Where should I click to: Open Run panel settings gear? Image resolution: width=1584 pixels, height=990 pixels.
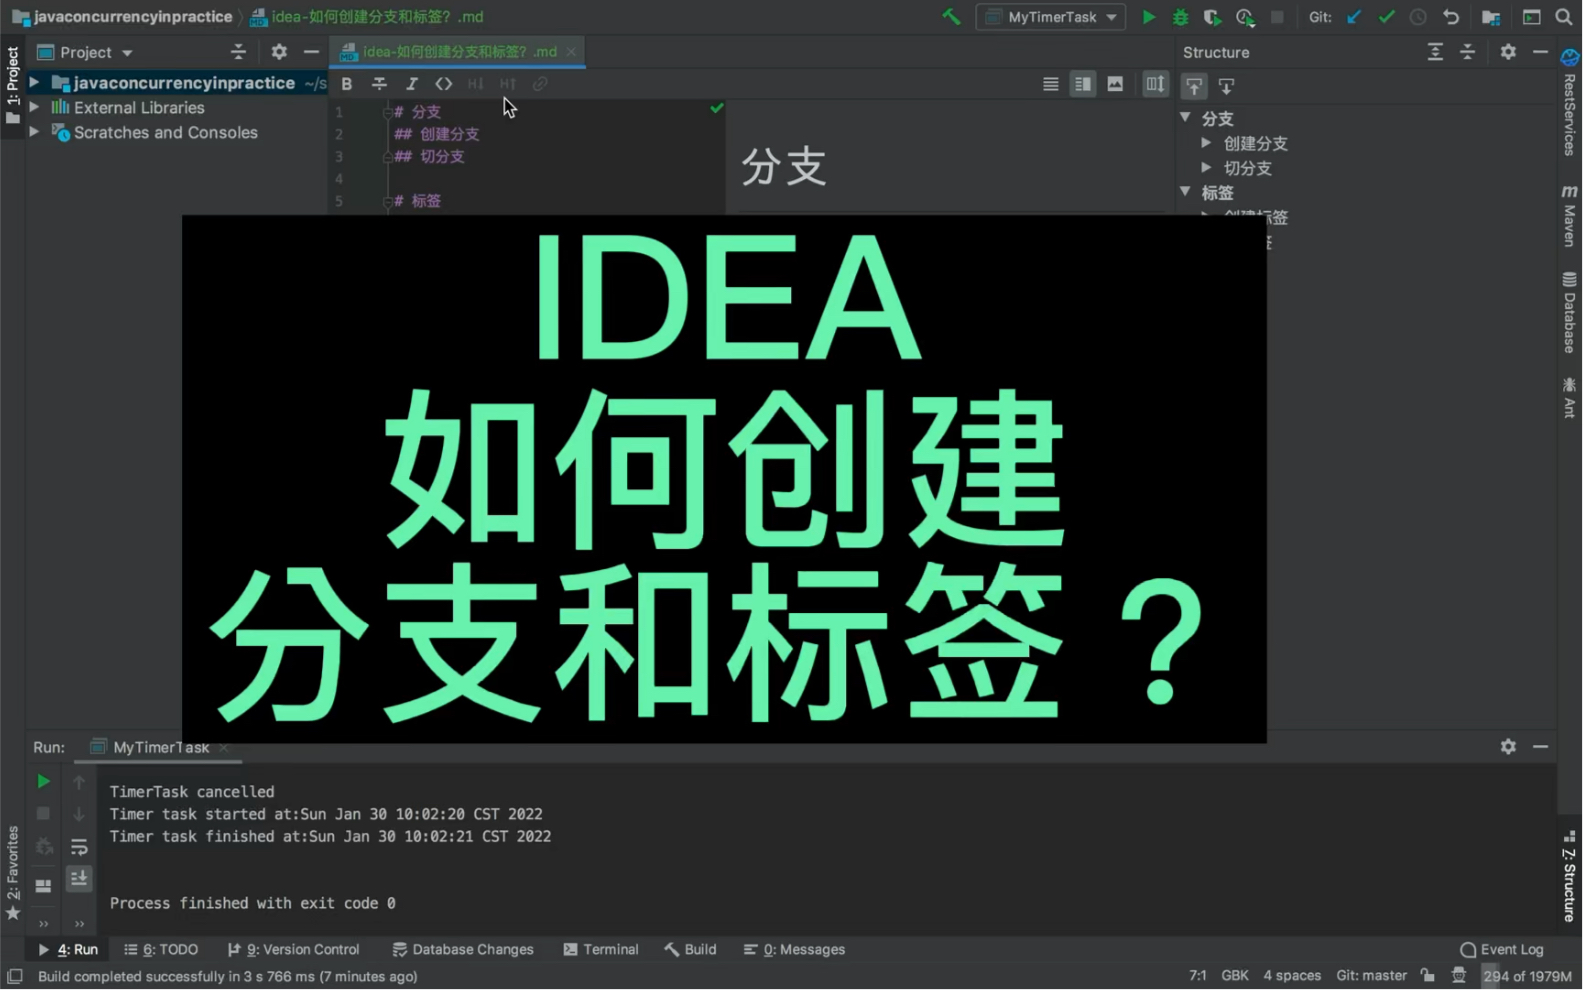1508,747
